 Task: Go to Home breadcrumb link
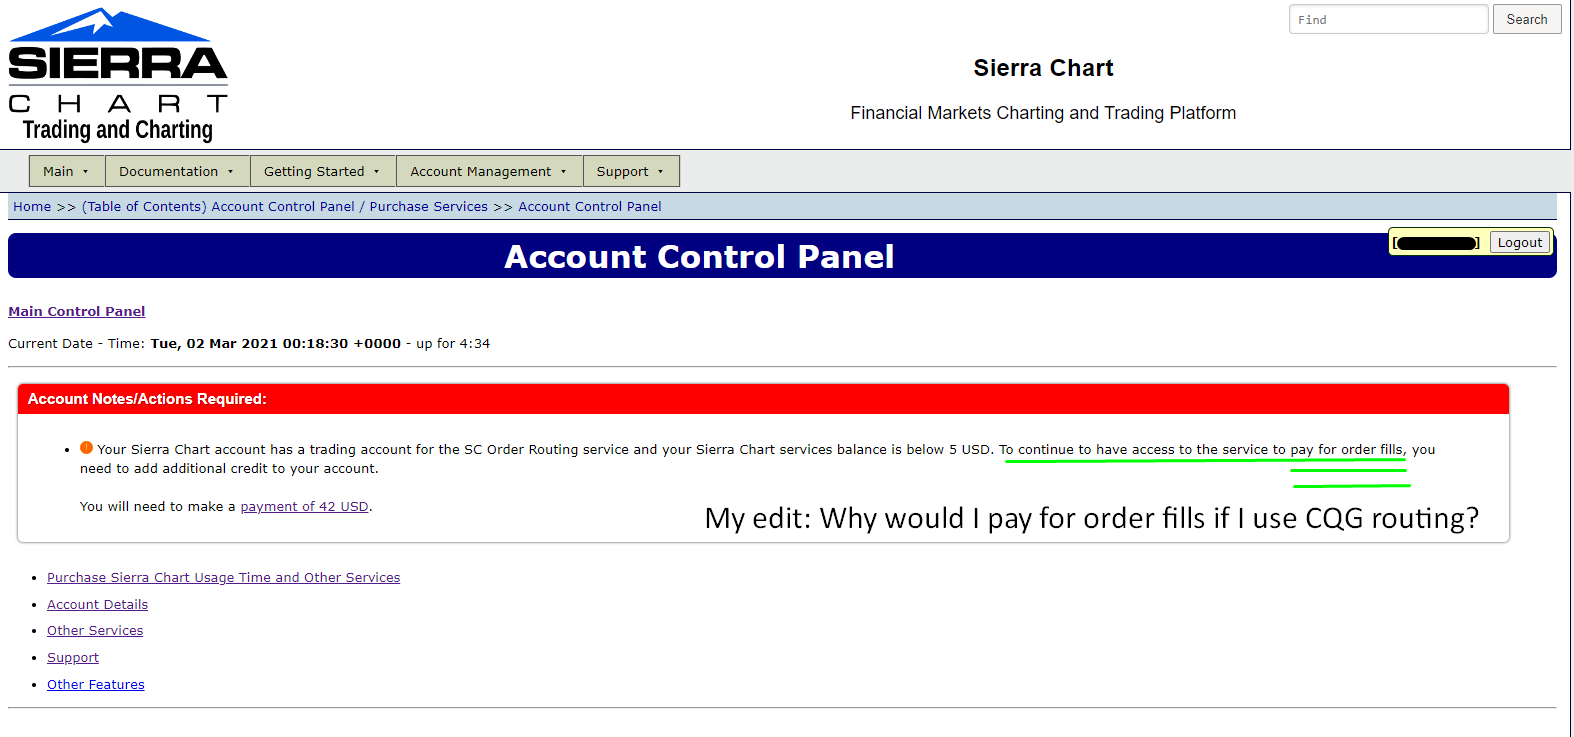pos(32,206)
